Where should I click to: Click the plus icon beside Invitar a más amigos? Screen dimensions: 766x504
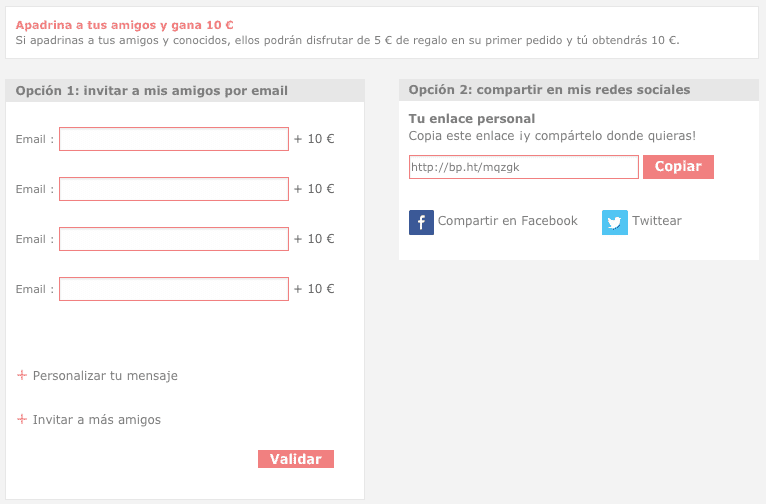[22, 419]
